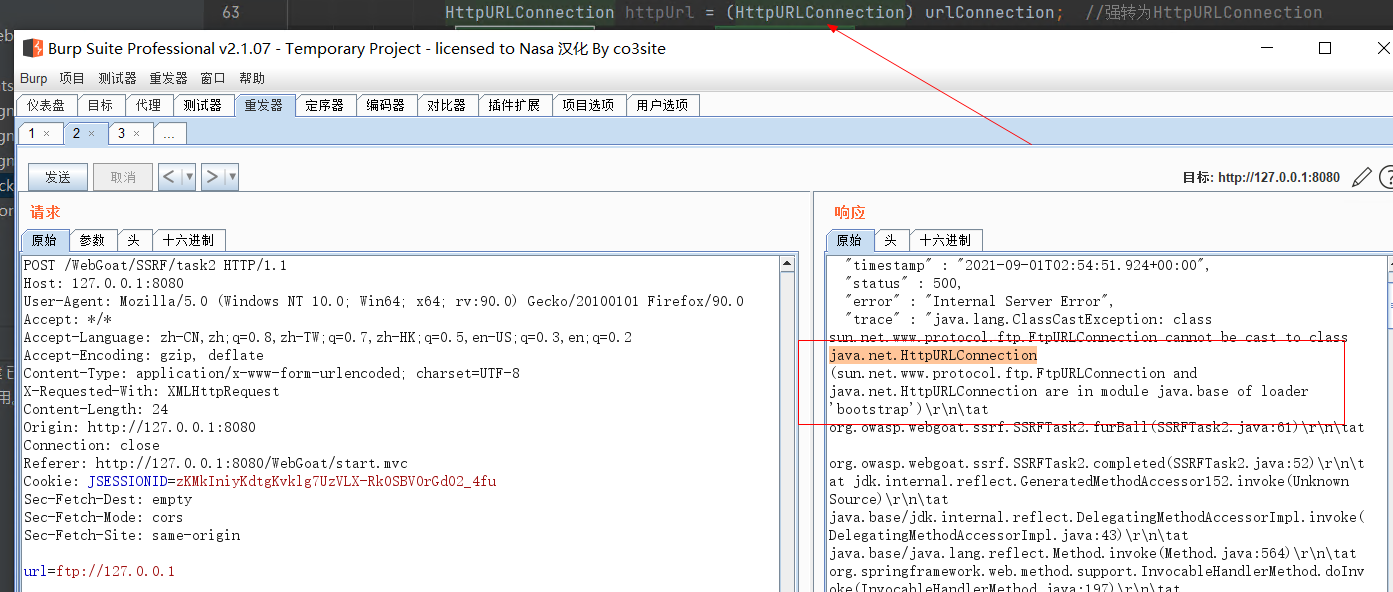Image resolution: width=1393 pixels, height=592 pixels.
Task: Select 头 tab in request panel
Action: point(133,240)
